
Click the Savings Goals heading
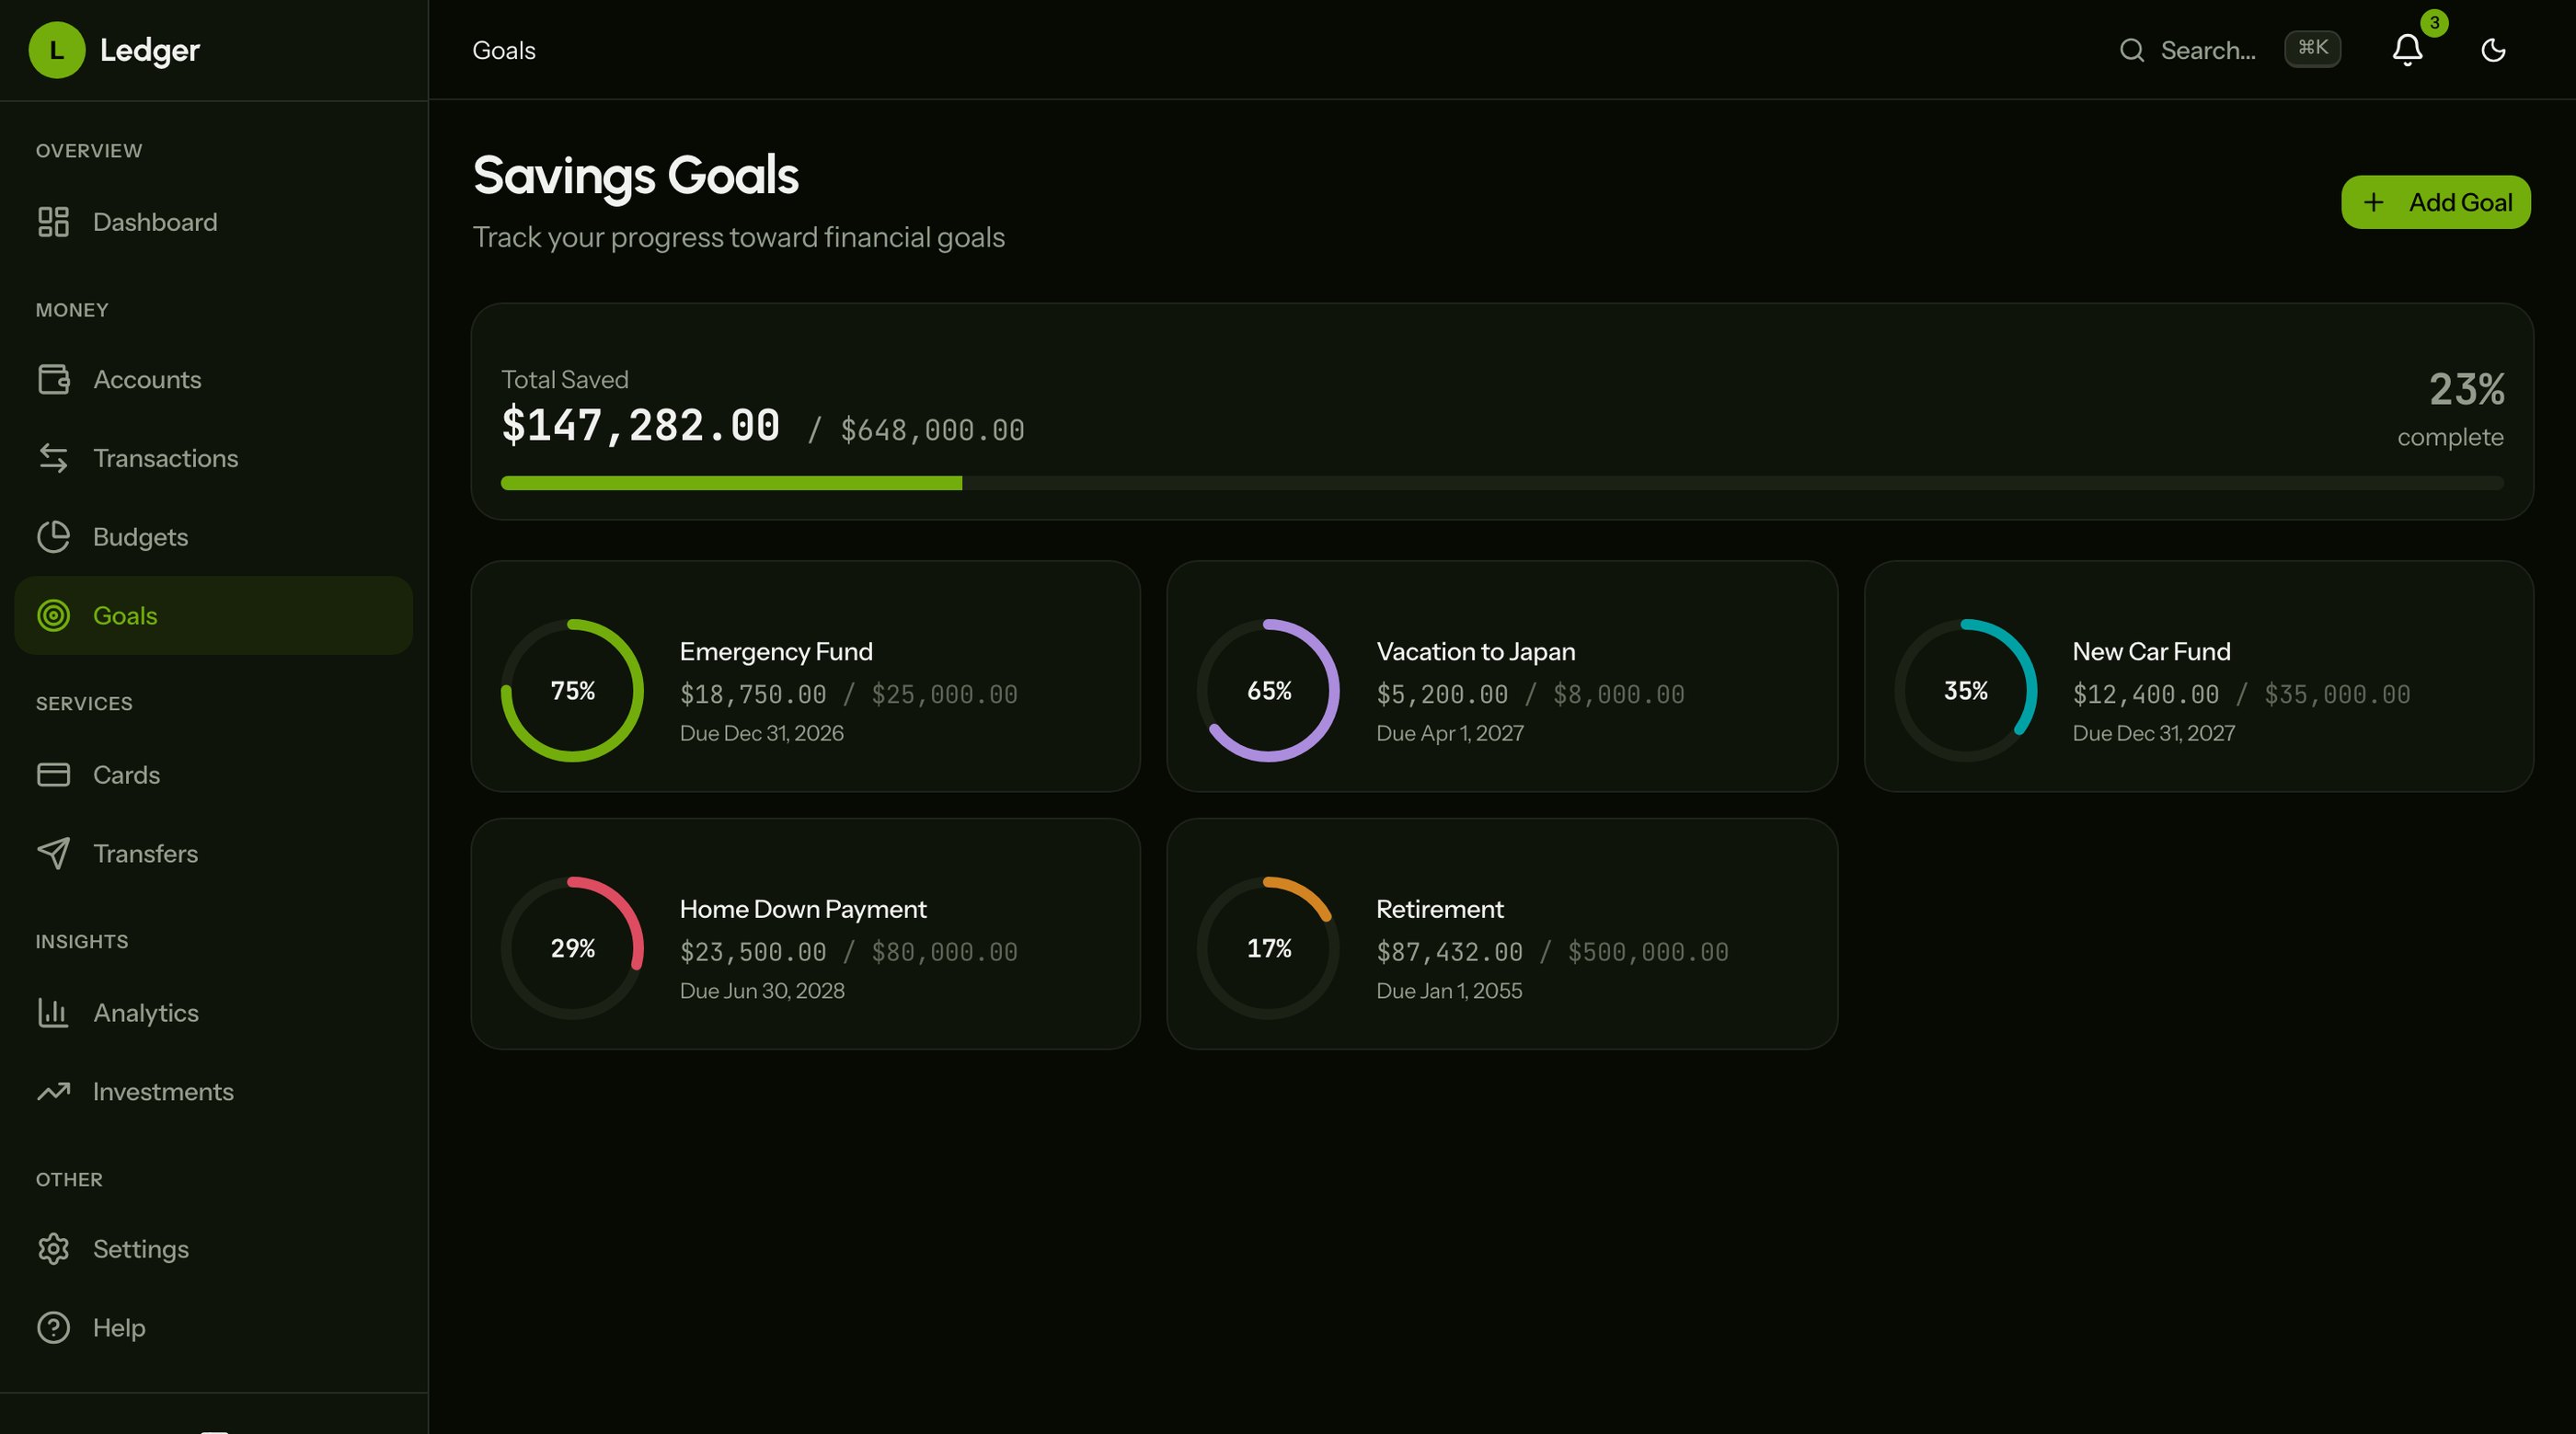tap(635, 175)
